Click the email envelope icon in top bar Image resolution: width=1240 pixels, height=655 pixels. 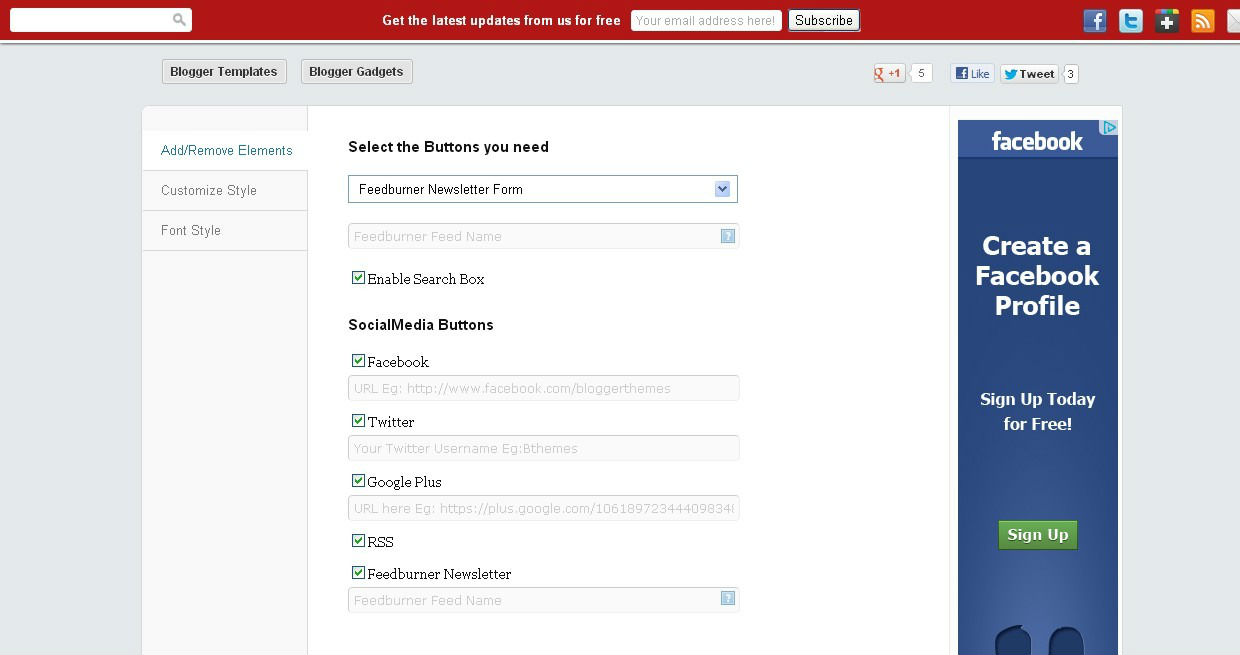(x=1233, y=20)
